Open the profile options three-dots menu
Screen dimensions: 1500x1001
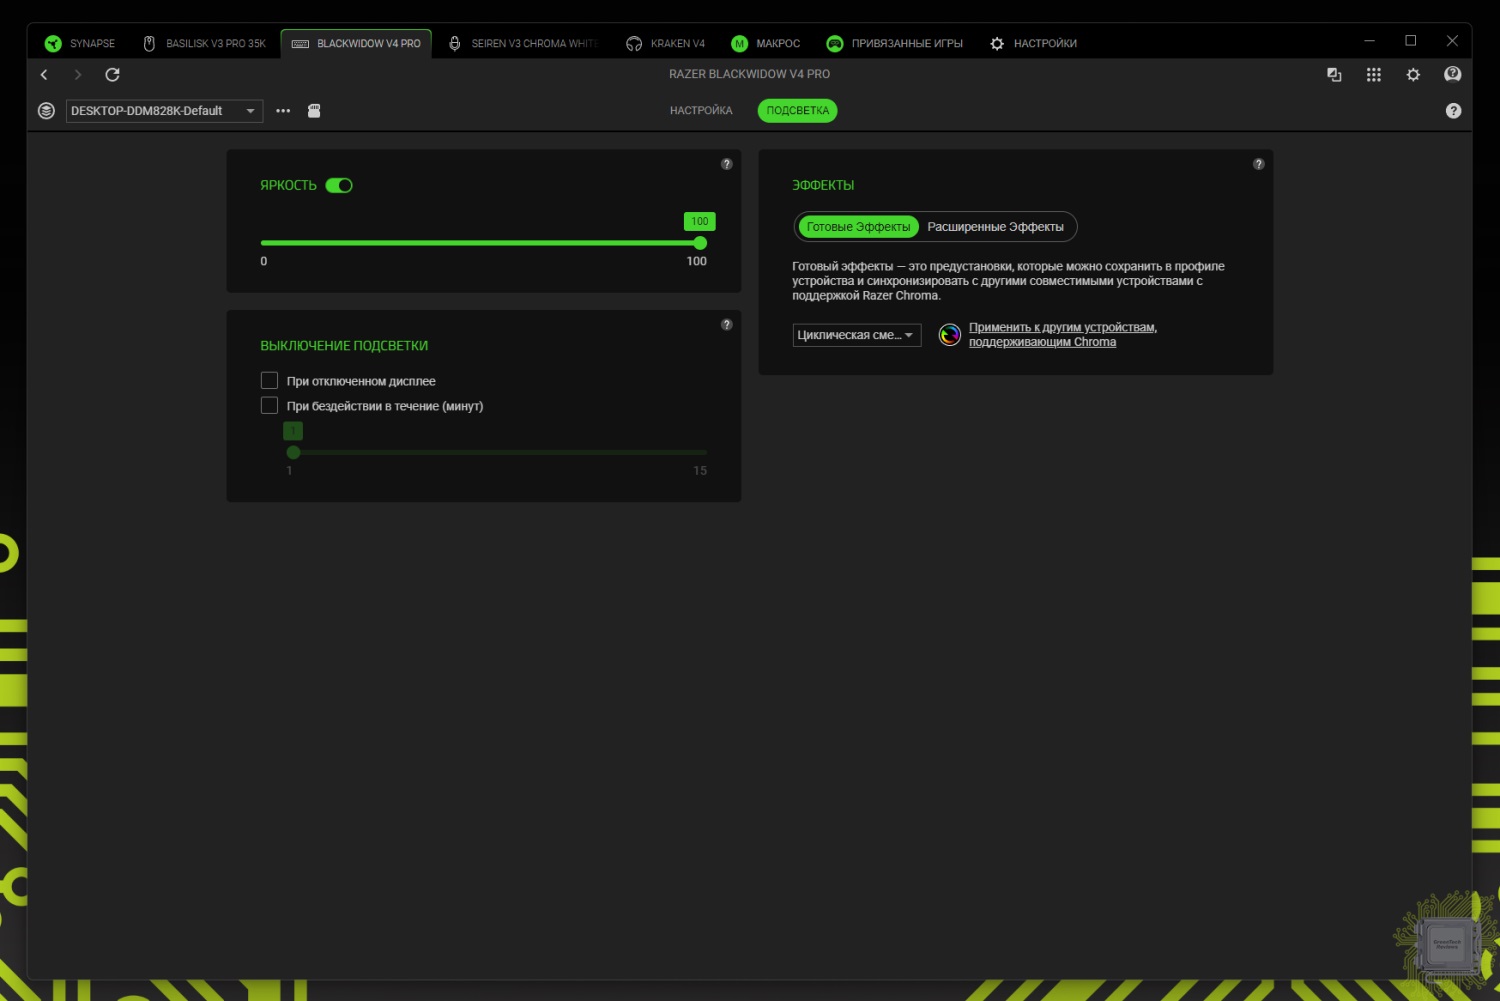[283, 111]
